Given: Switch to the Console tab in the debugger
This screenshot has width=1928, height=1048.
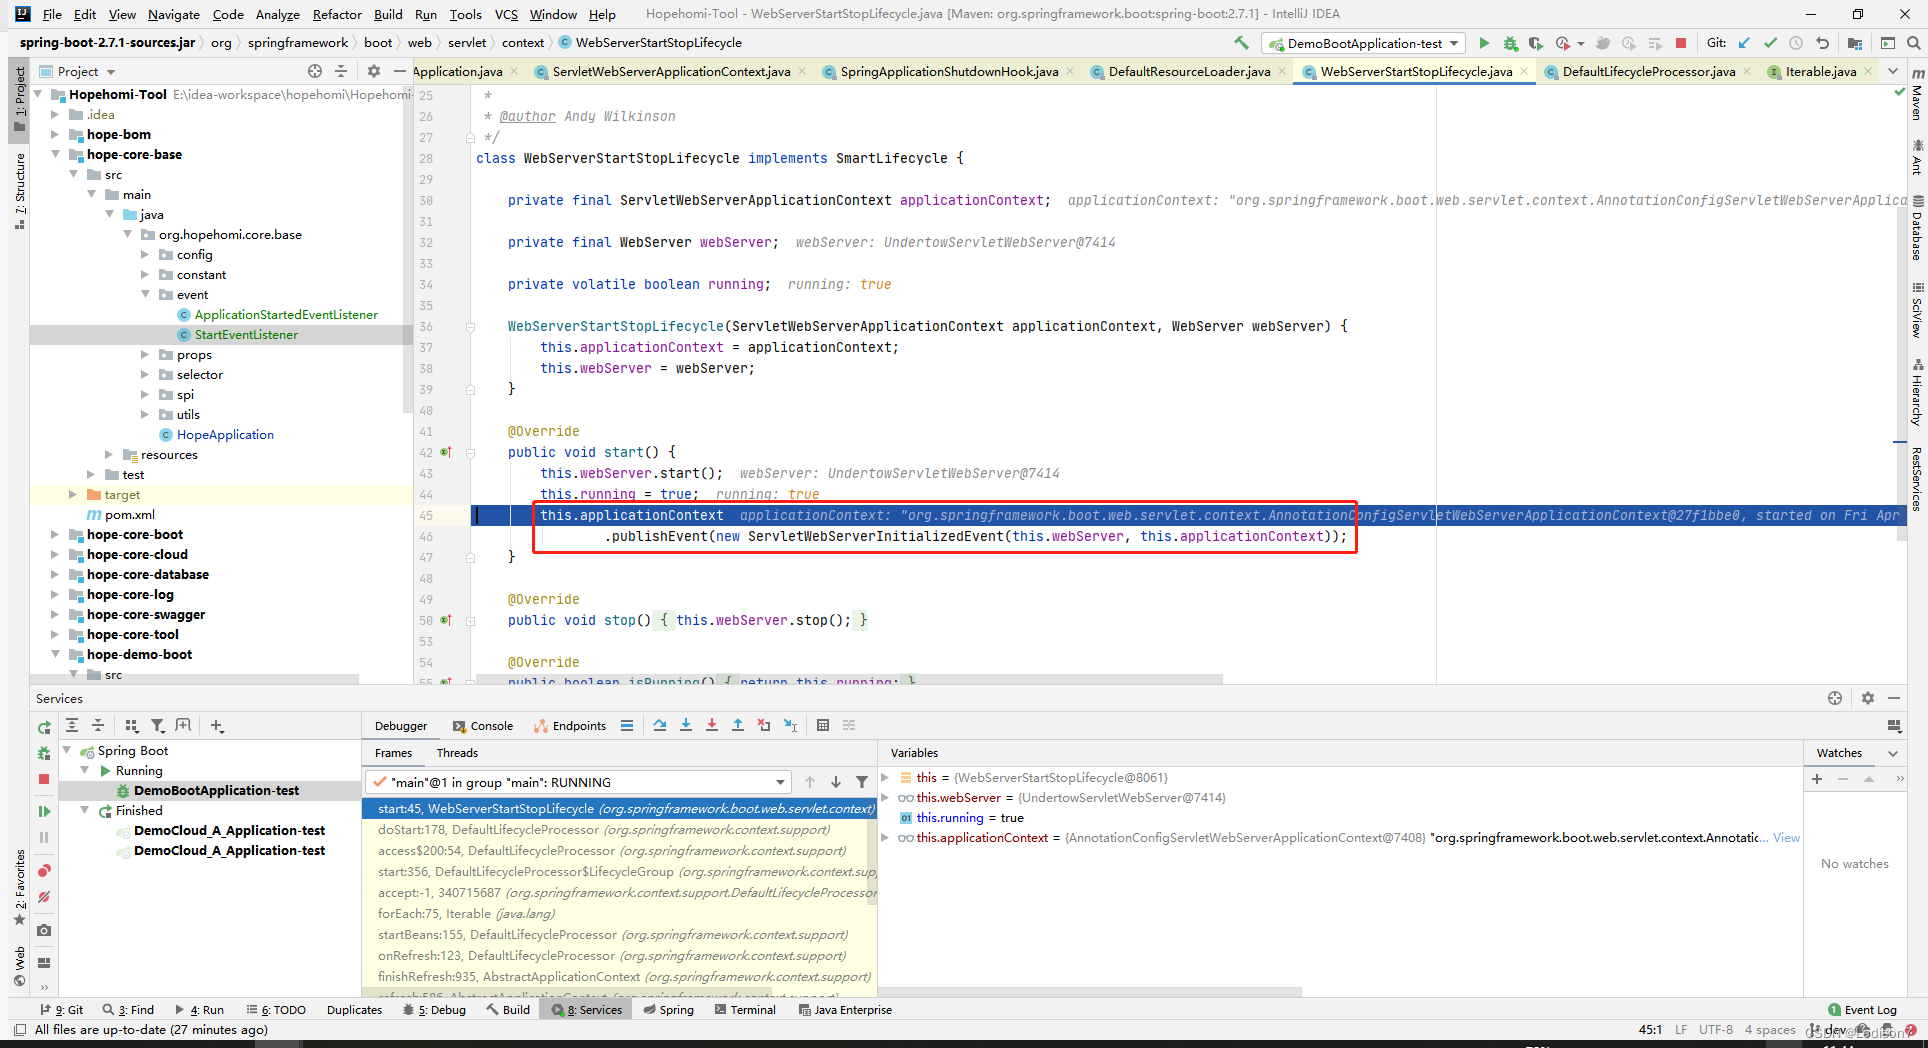Looking at the screenshot, I should 482,726.
